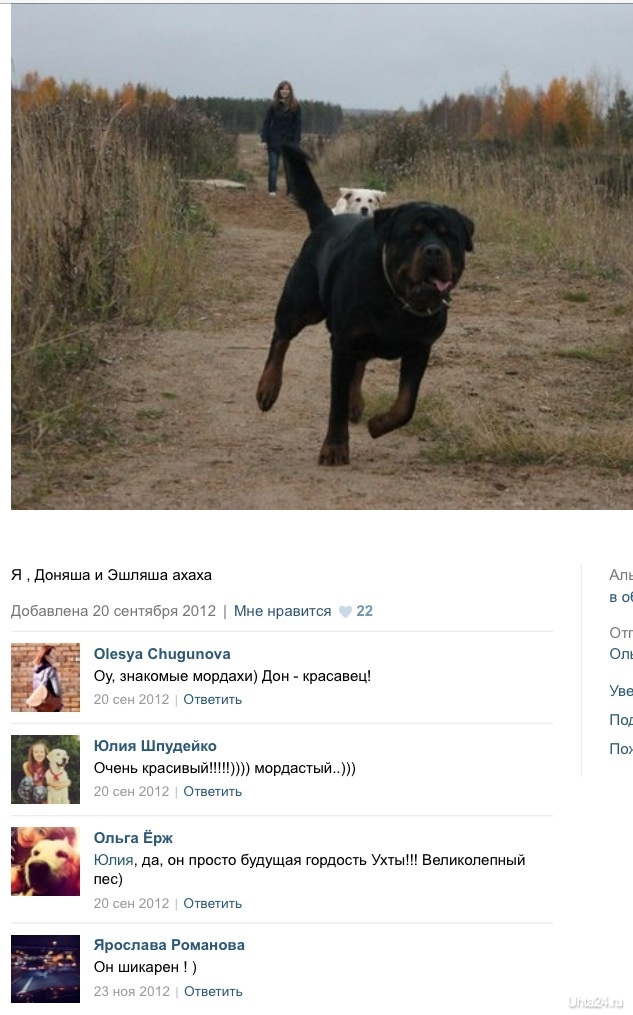Click the 'Юлия' mention in Ольга's comment
Image resolution: width=633 pixels, height=1015 pixels.
coord(113,860)
